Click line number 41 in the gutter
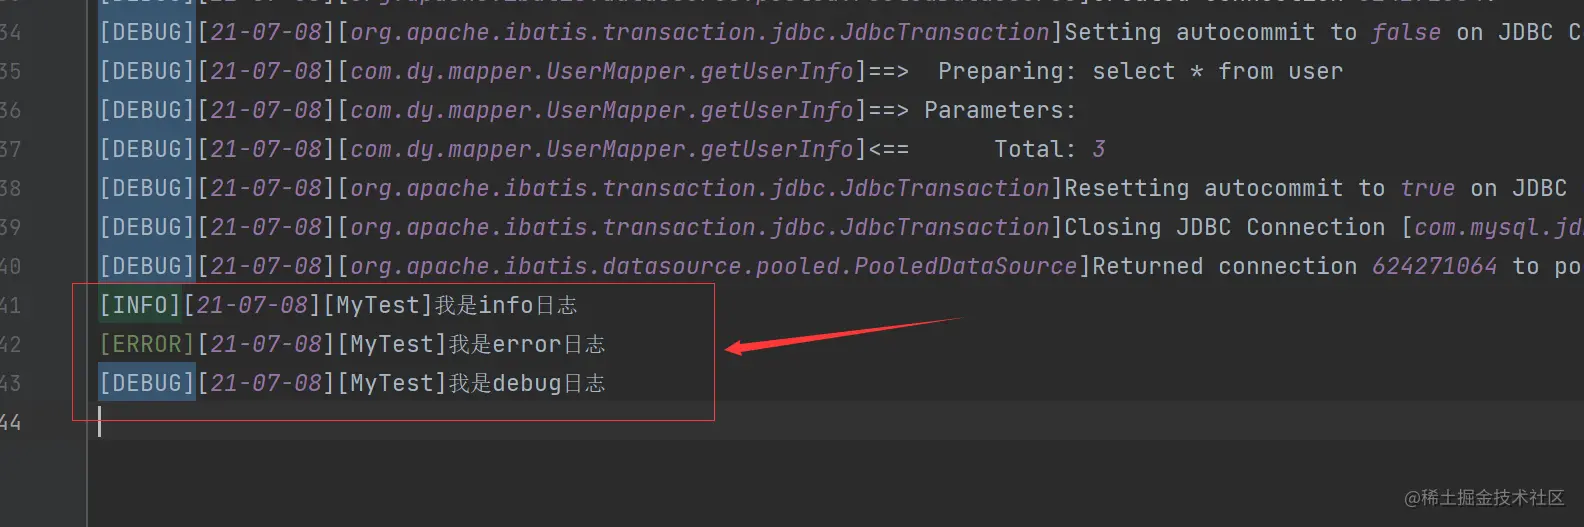The height and width of the screenshot is (527, 1584). [10, 305]
